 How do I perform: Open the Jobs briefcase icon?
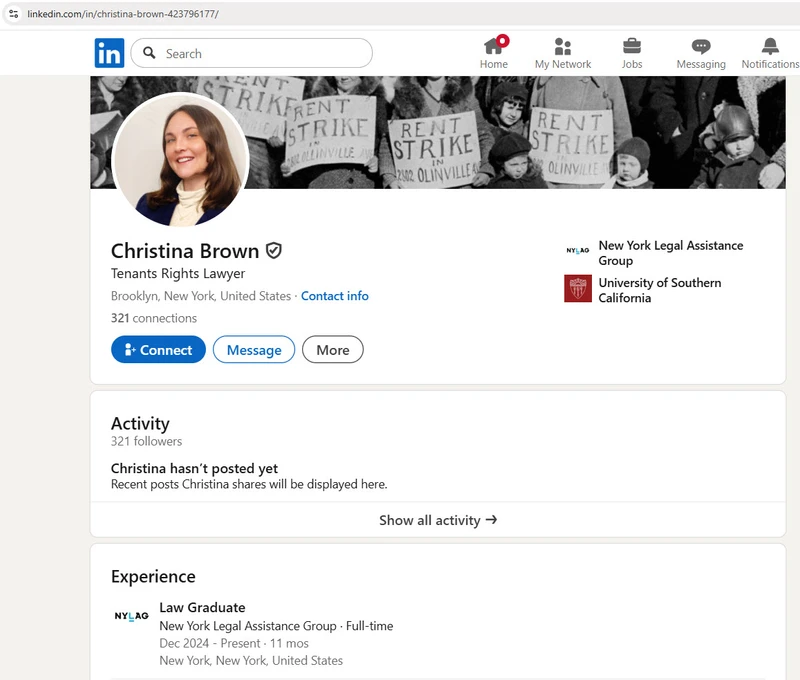click(x=632, y=46)
